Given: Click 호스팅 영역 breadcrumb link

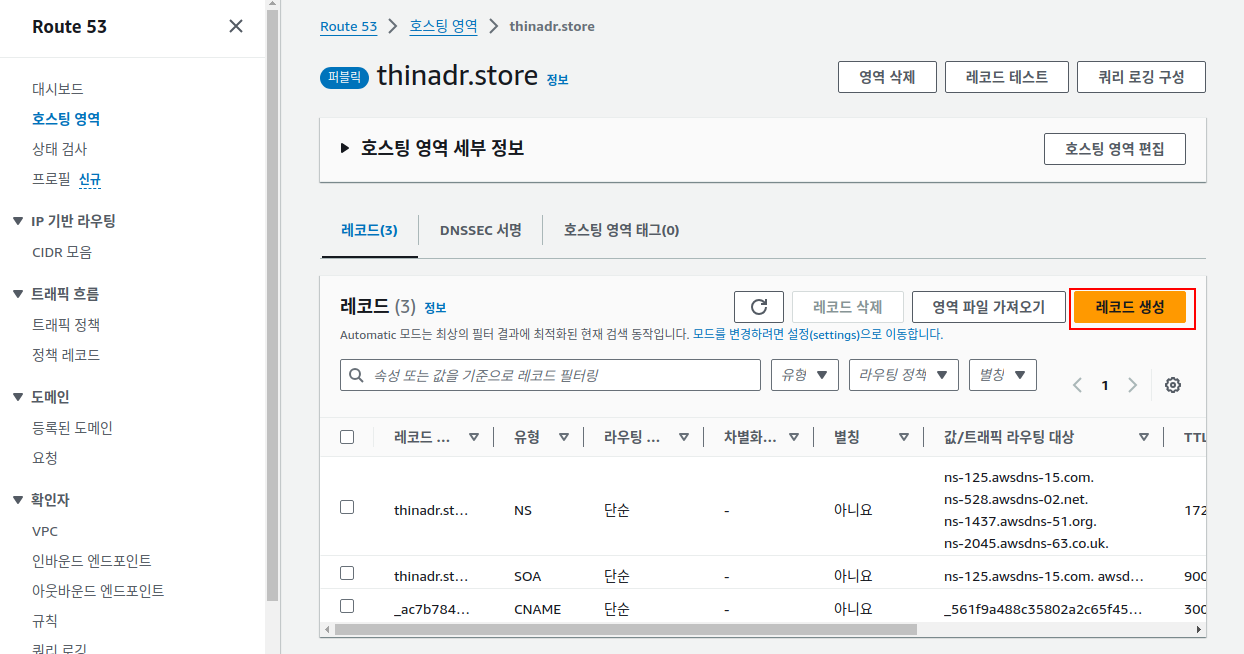Looking at the screenshot, I should click(444, 26).
